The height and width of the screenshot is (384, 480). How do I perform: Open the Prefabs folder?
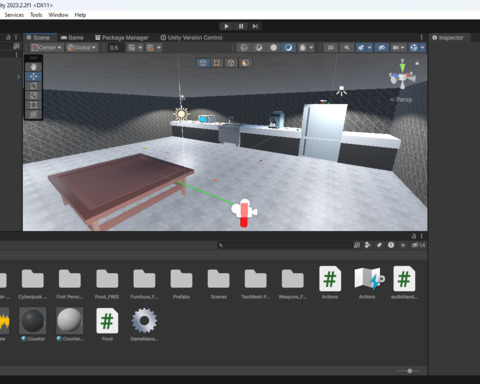click(x=181, y=284)
